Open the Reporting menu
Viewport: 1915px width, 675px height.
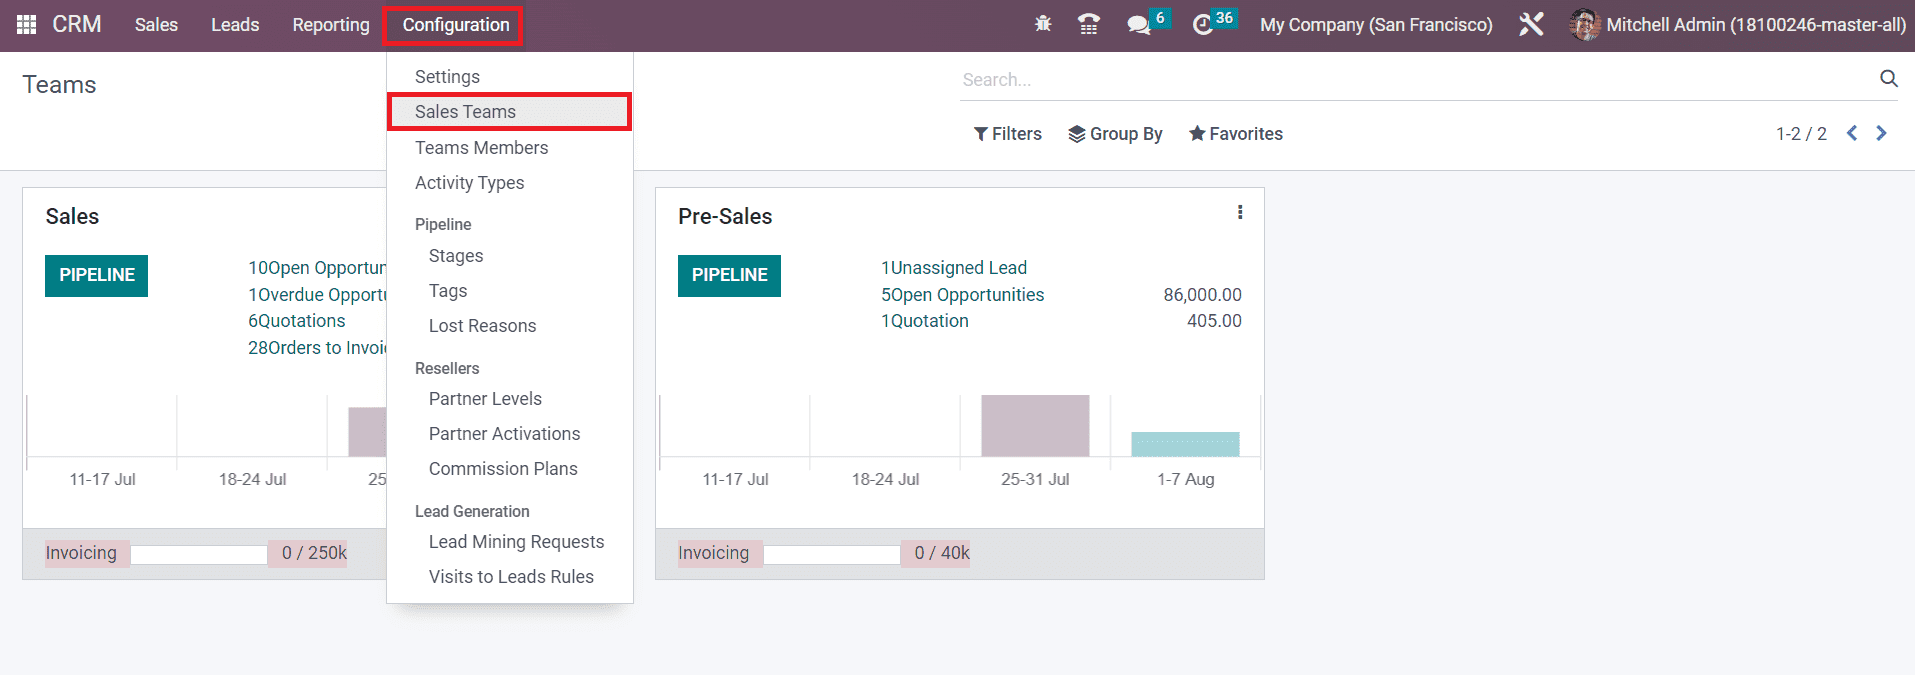[330, 25]
